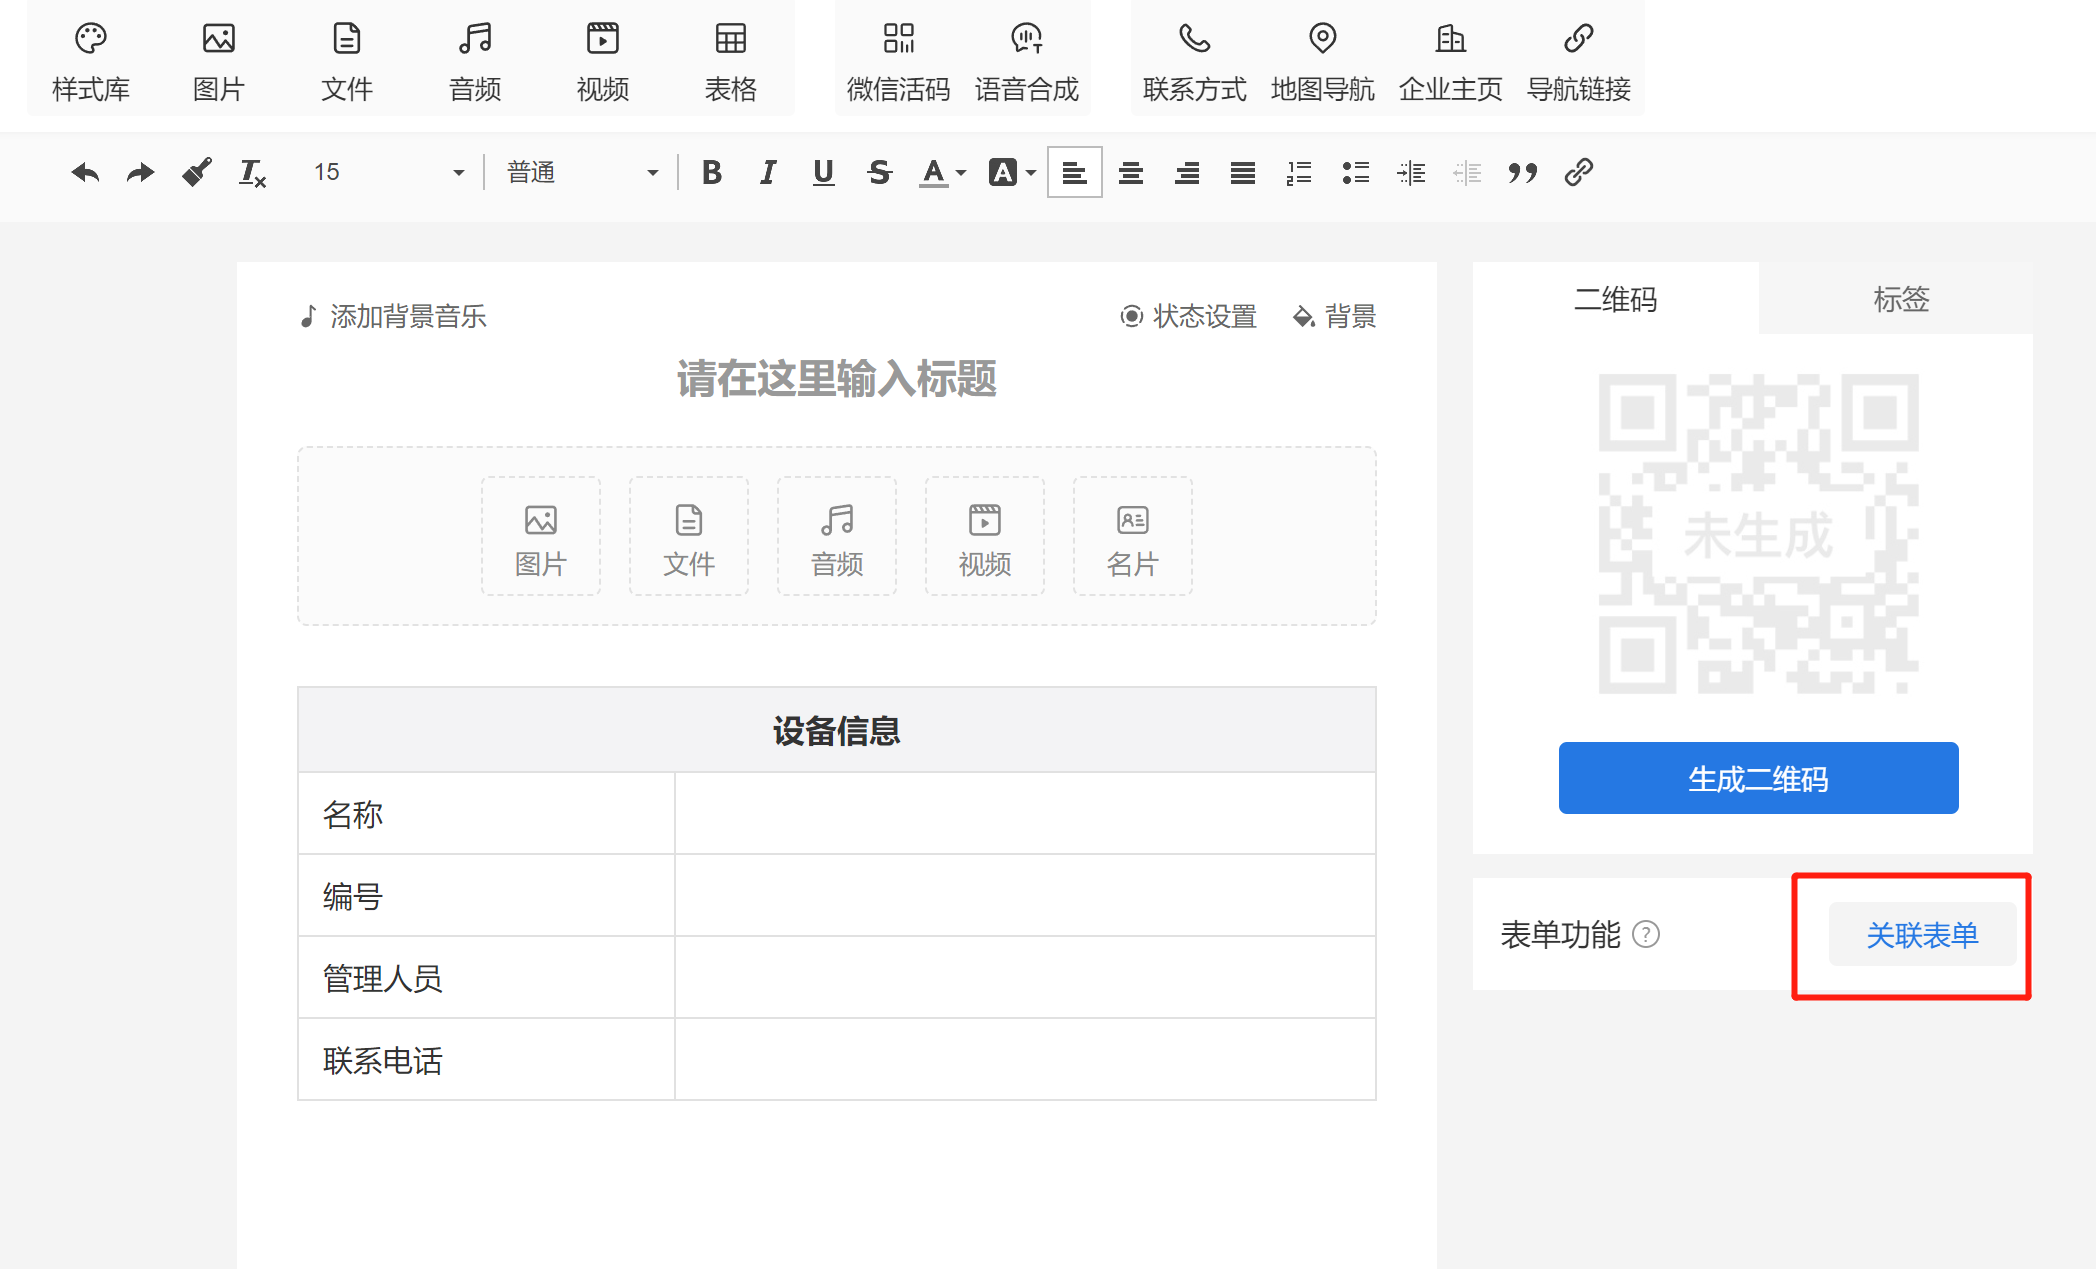This screenshot has height=1269, width=2096.
Task: Click the empty cell next to 名称
Action: pyautogui.click(x=1025, y=814)
